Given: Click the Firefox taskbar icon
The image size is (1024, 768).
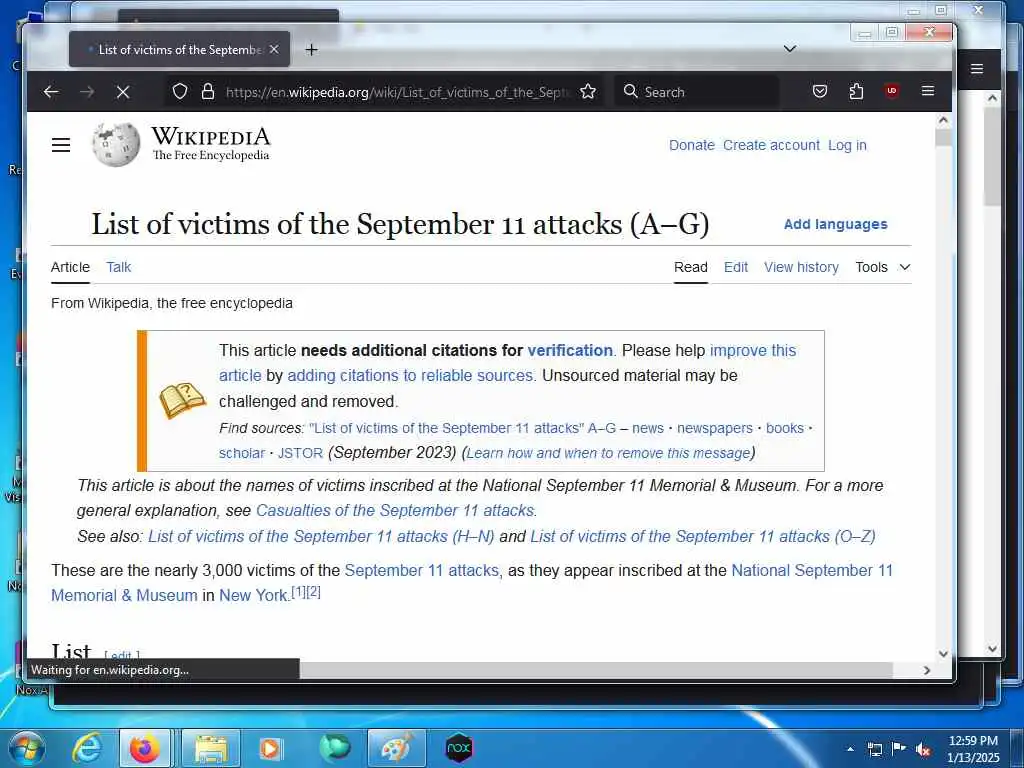Looking at the screenshot, I should coord(145,748).
